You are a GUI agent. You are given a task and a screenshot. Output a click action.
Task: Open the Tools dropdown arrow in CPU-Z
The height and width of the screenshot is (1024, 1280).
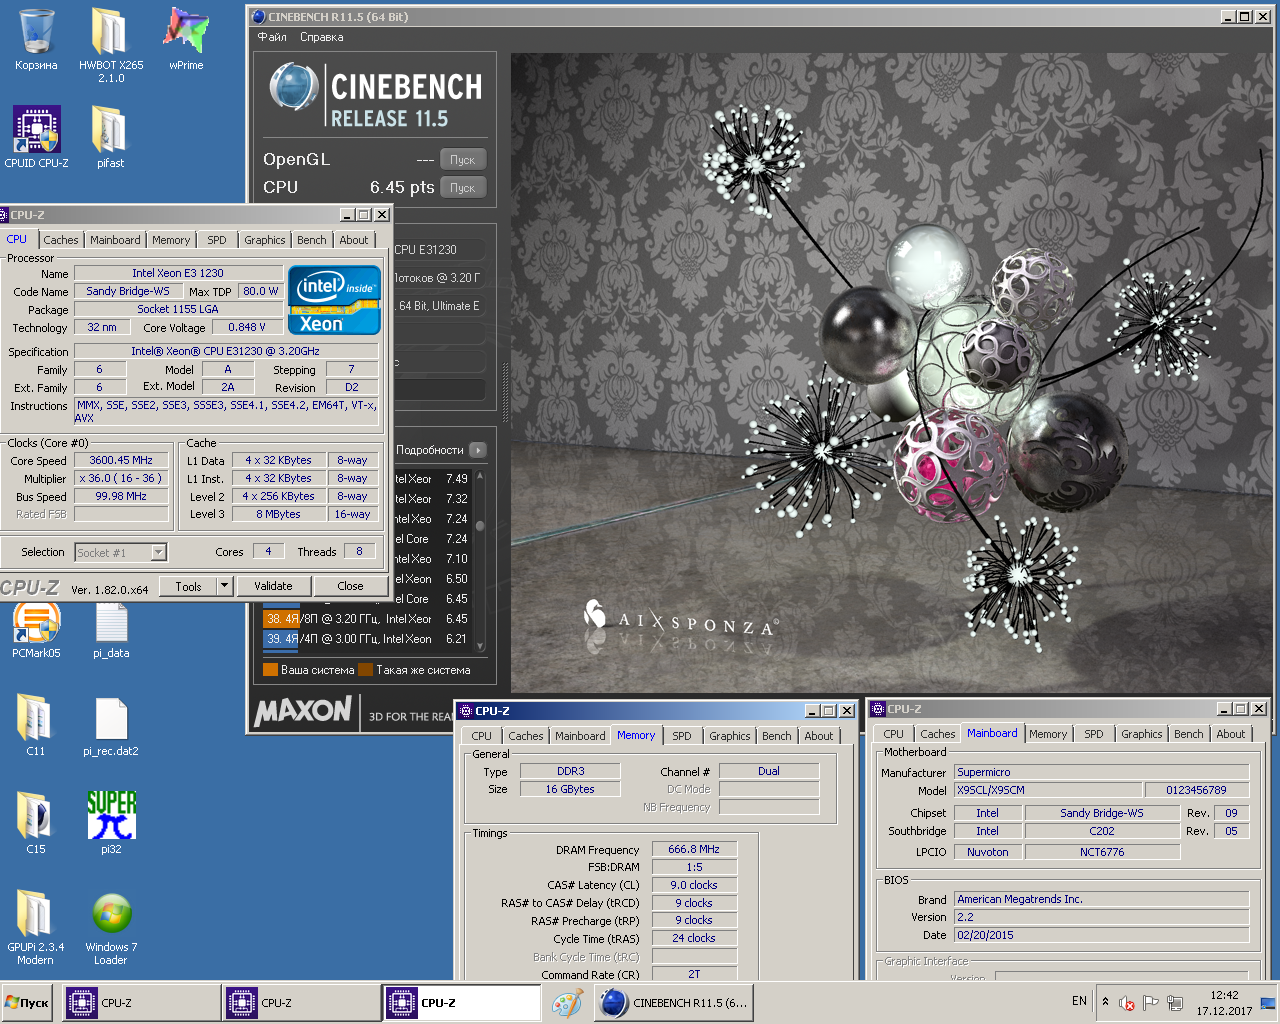(x=224, y=586)
